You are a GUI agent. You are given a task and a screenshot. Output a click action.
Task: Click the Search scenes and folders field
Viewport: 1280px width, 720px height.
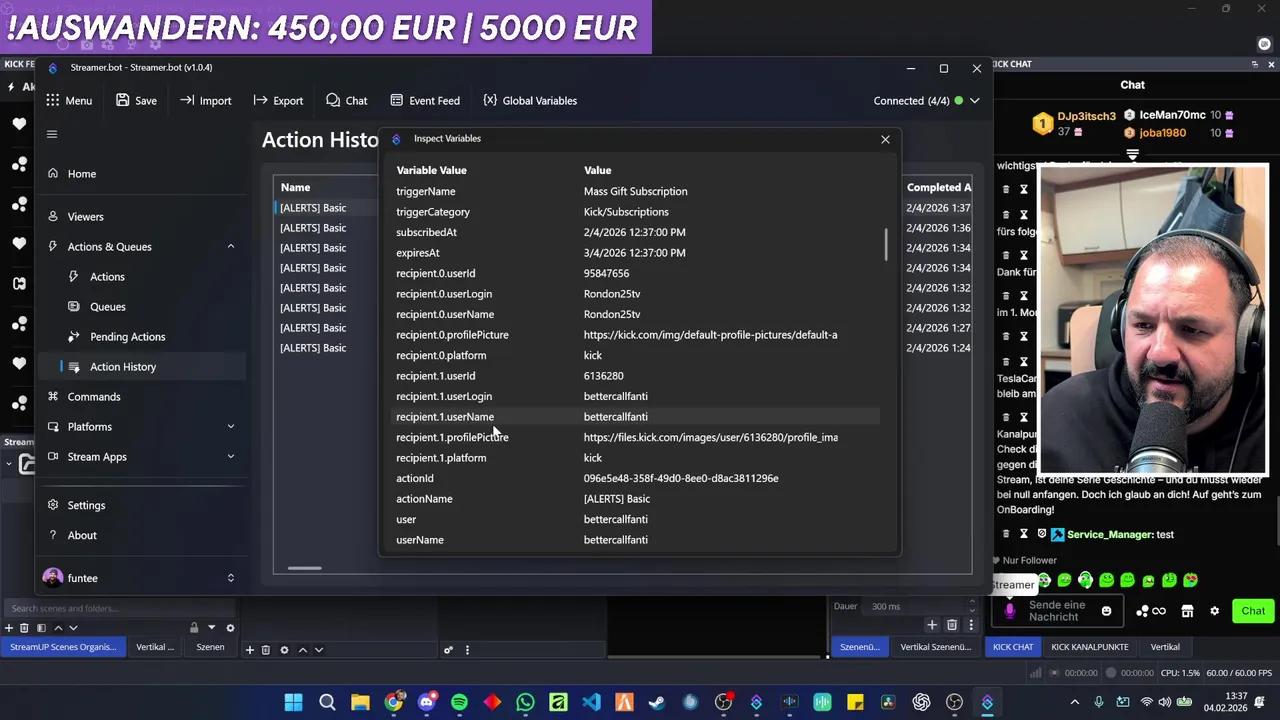point(118,608)
